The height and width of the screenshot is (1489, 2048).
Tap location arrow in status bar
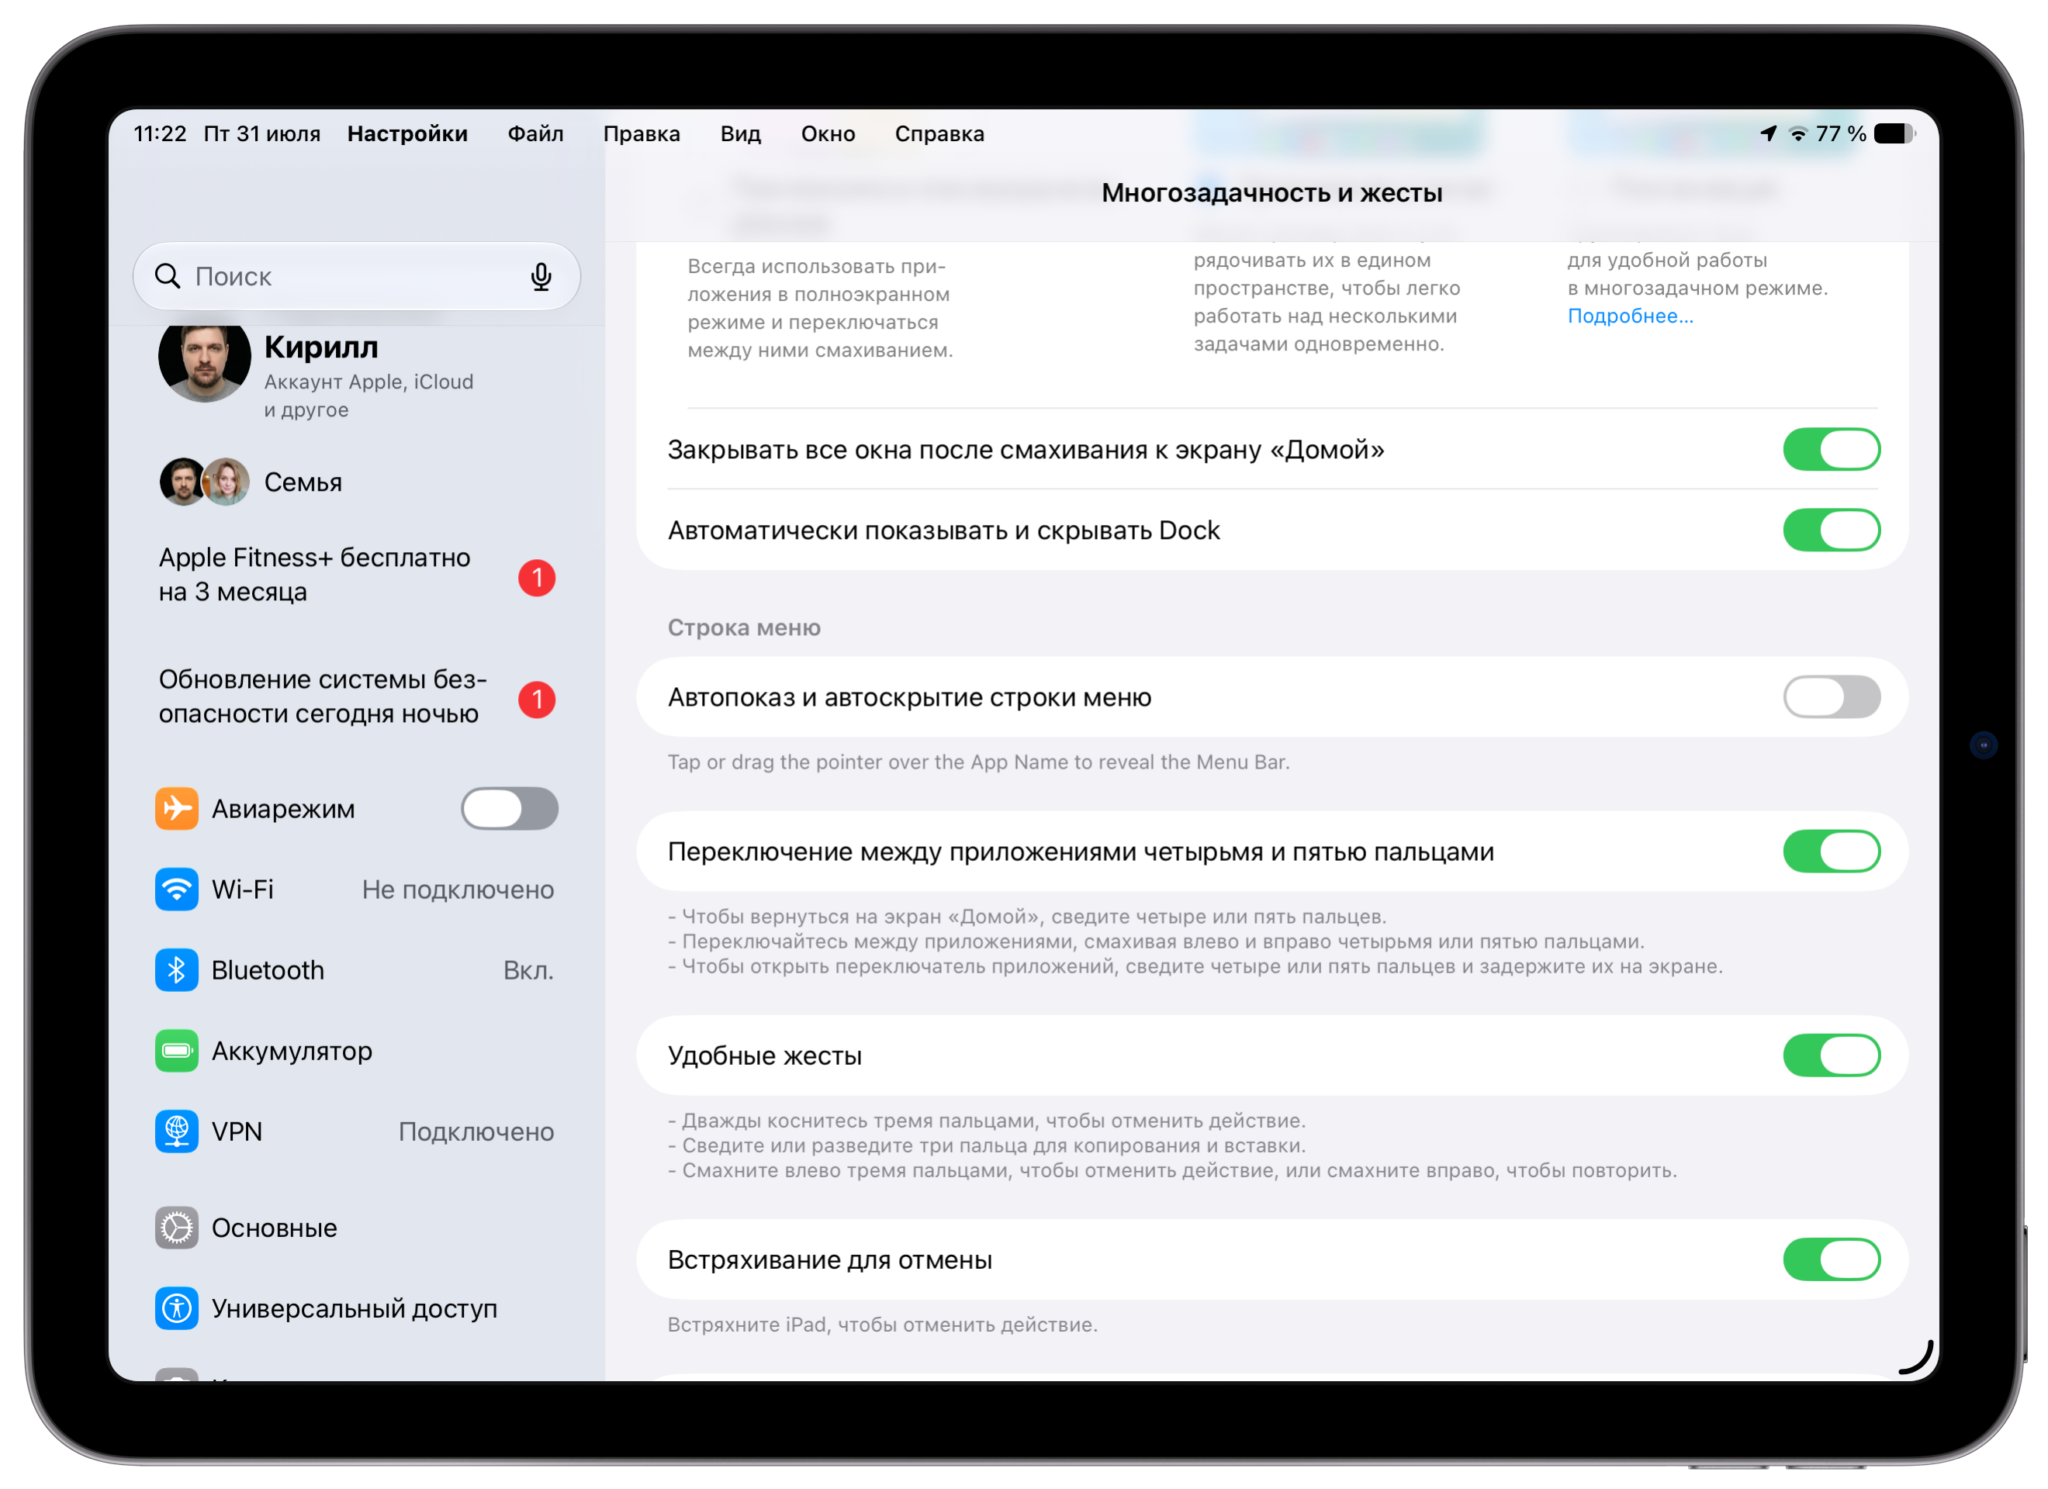tap(1768, 133)
